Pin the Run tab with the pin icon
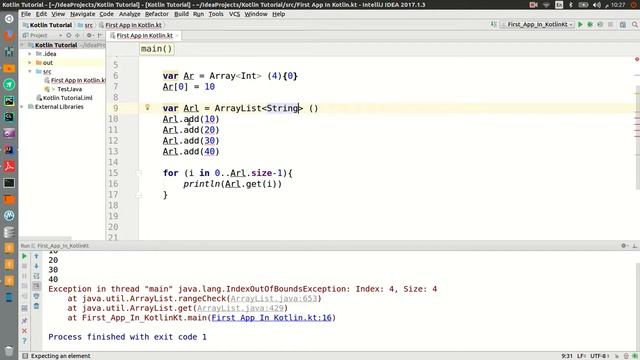This screenshot has width=640, height=360. coord(24,321)
